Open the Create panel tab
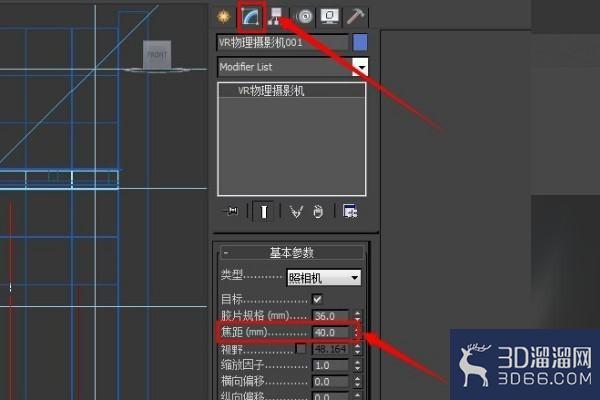600x400 pixels. [223, 16]
